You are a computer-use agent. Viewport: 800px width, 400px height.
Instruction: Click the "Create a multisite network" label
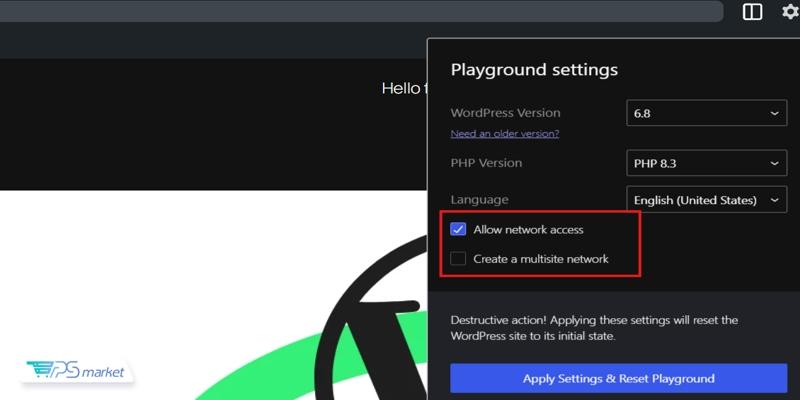tap(541, 259)
